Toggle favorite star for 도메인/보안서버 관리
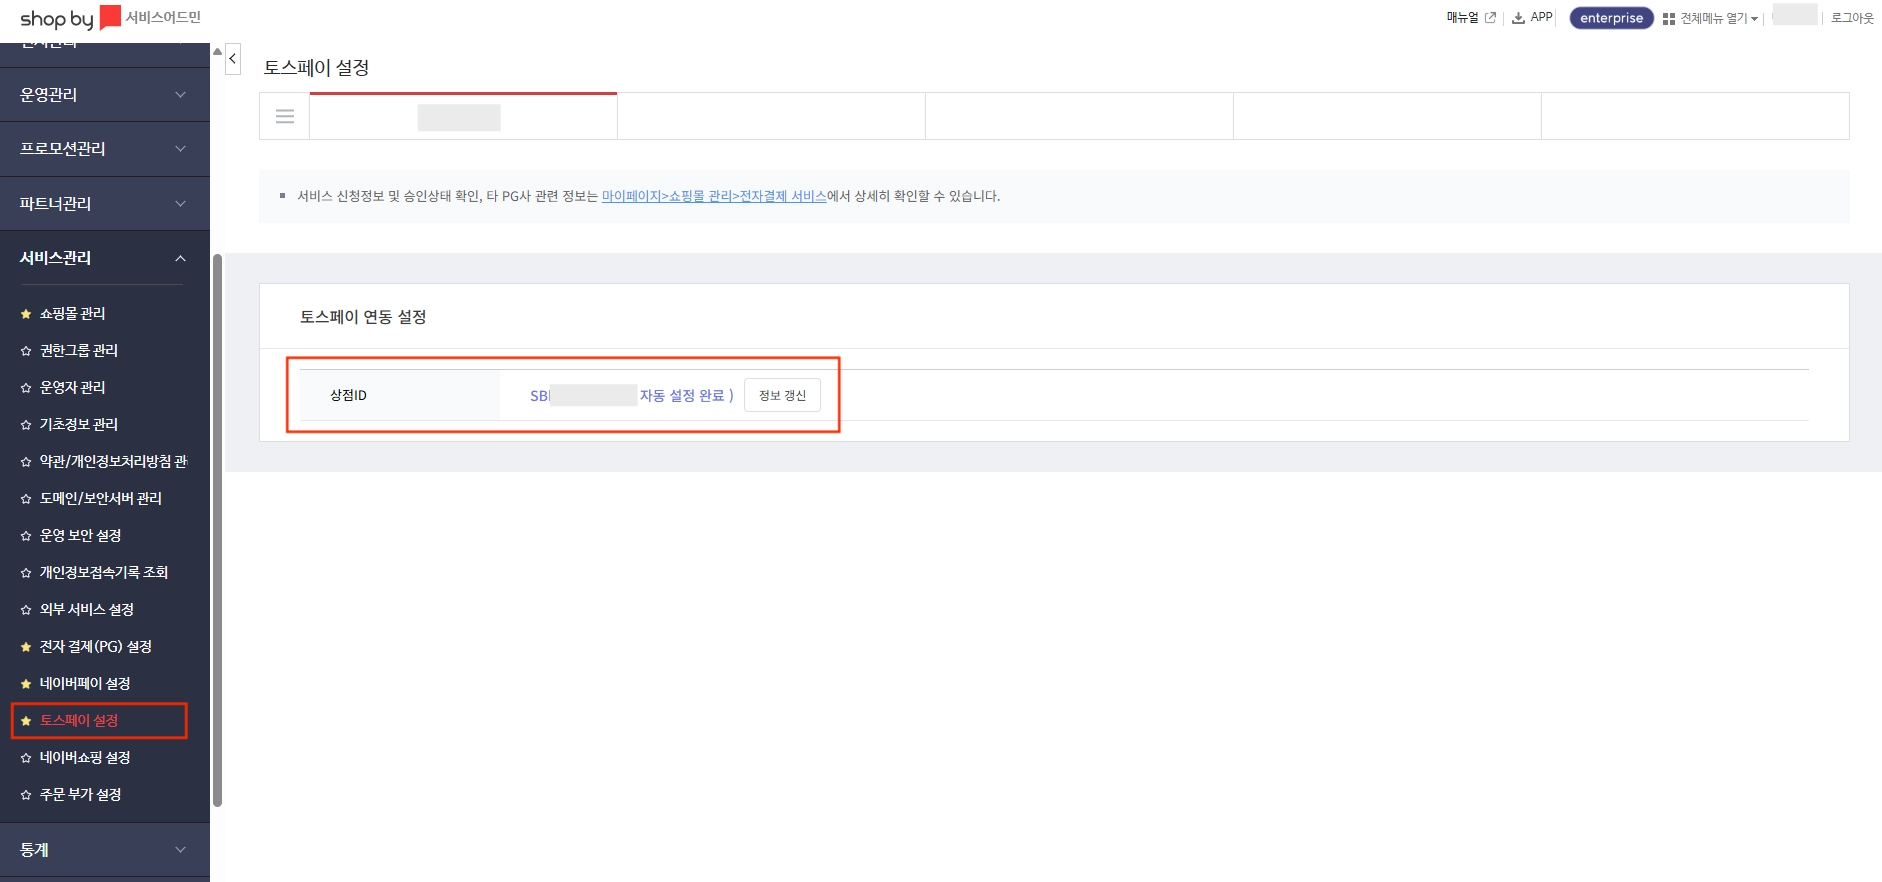Image resolution: width=1882 pixels, height=882 pixels. coord(26,499)
